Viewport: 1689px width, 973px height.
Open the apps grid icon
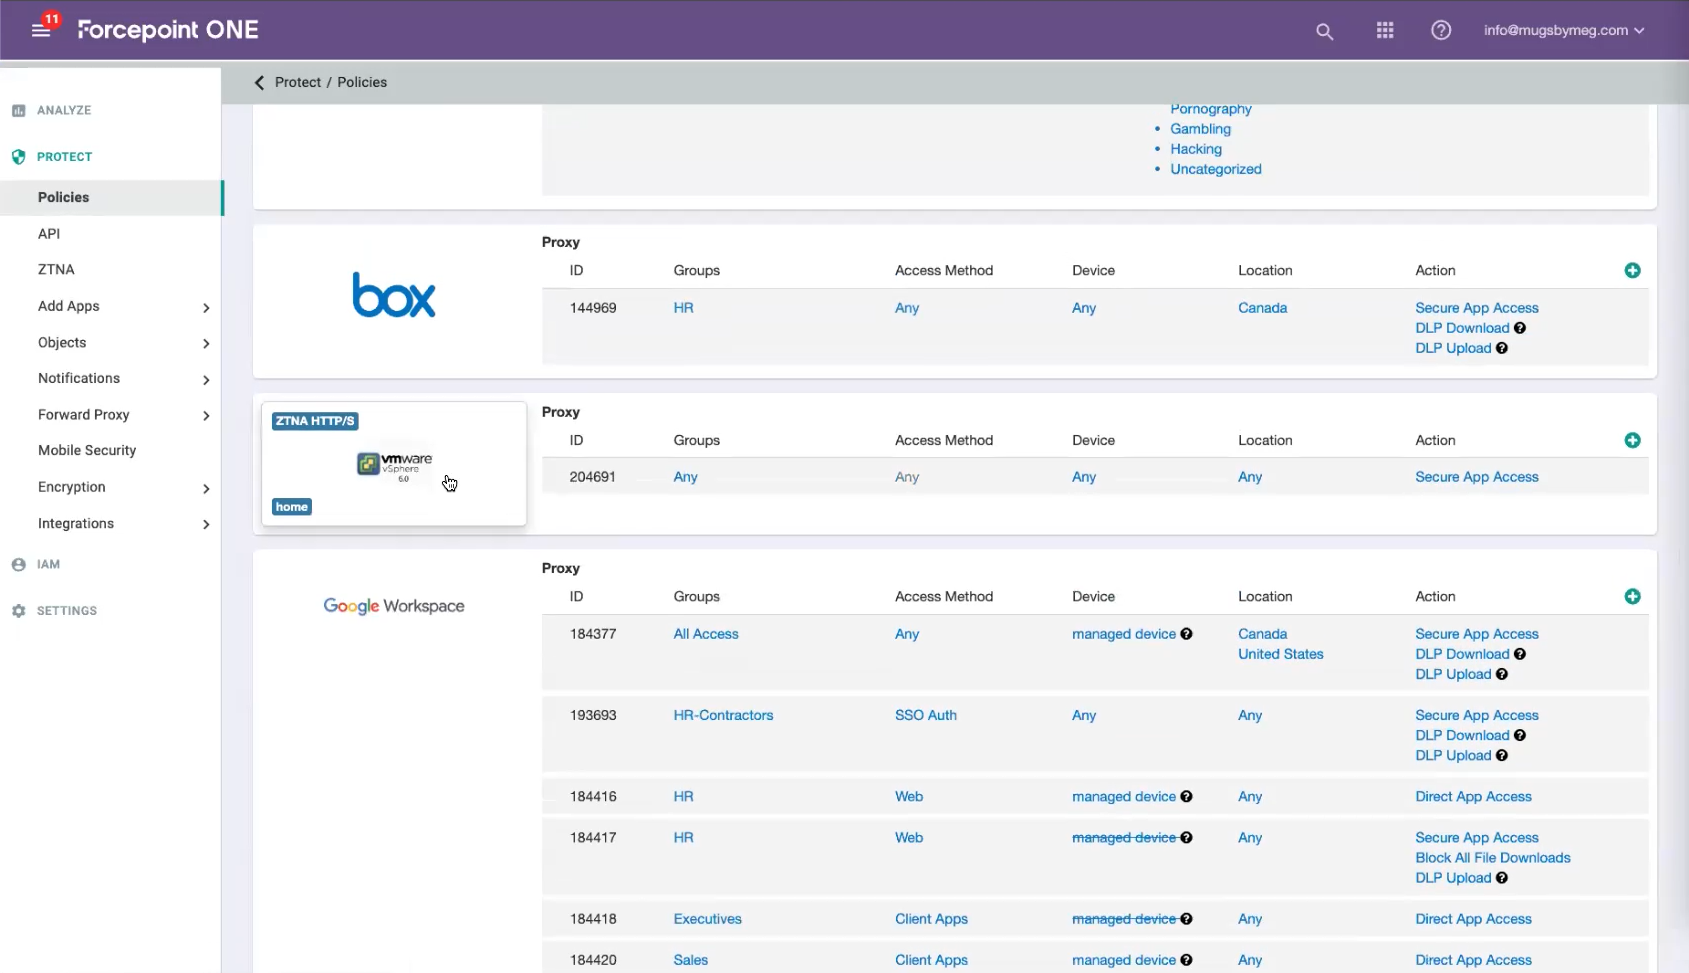1384,31
